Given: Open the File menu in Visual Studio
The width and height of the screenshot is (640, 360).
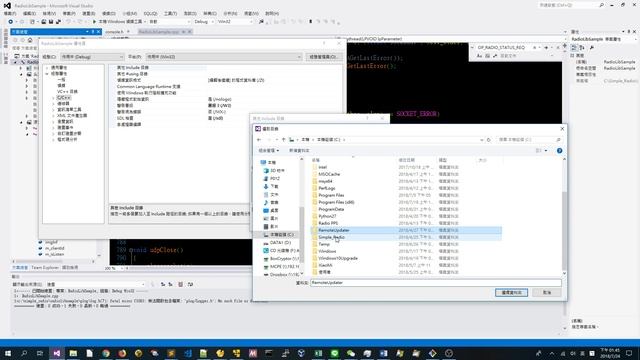Looking at the screenshot, I should point(10,13).
